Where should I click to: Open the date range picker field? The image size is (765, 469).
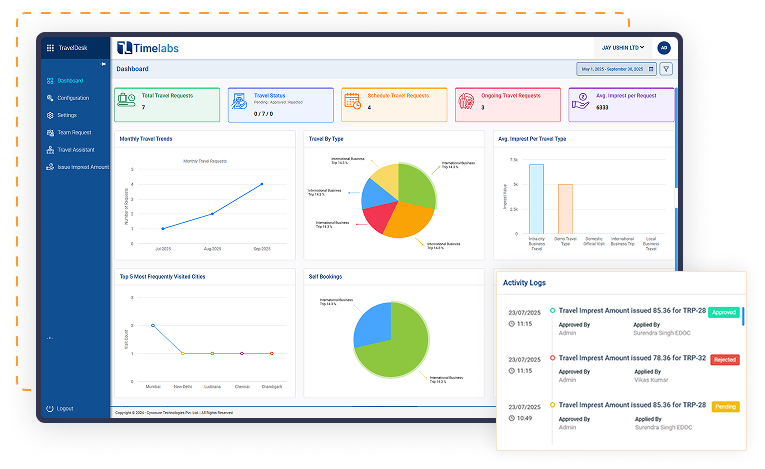[x=616, y=69]
